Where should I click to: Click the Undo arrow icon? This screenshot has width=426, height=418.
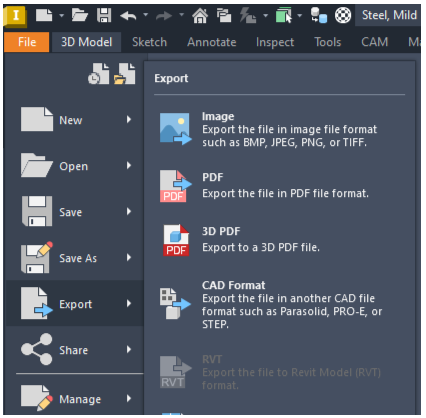pos(128,15)
